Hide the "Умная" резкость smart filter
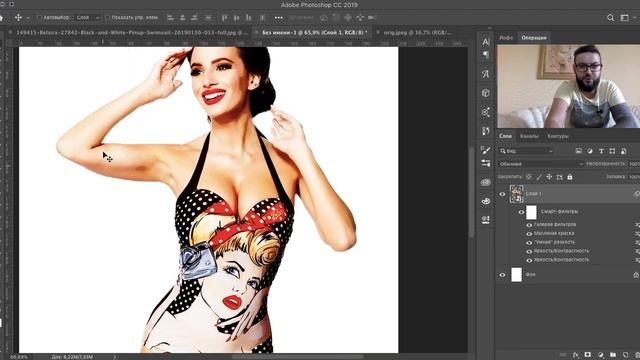 coord(529,243)
